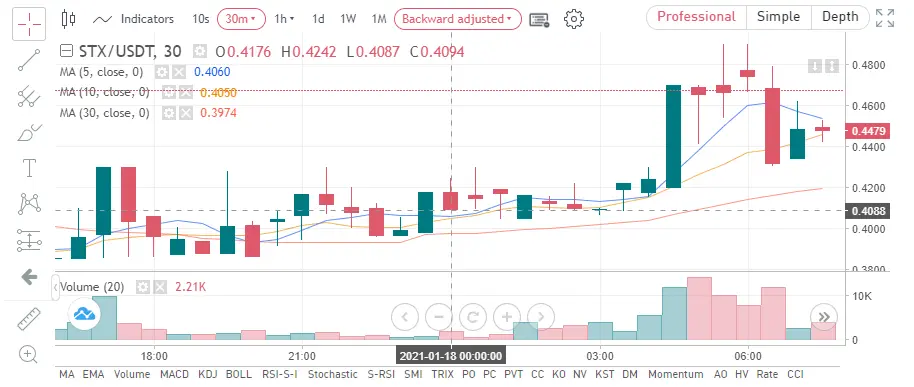Switch to Depth chart mode
Screen dimensions: 914x387
point(840,17)
